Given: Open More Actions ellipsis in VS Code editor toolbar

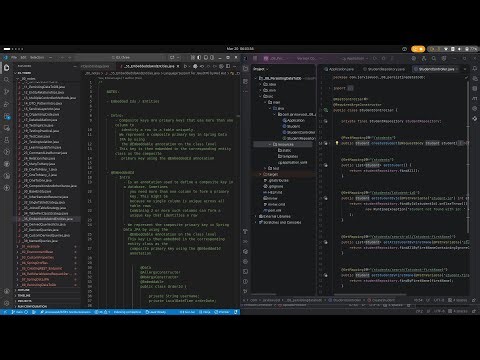Looking at the screenshot, I should (x=234, y=66).
